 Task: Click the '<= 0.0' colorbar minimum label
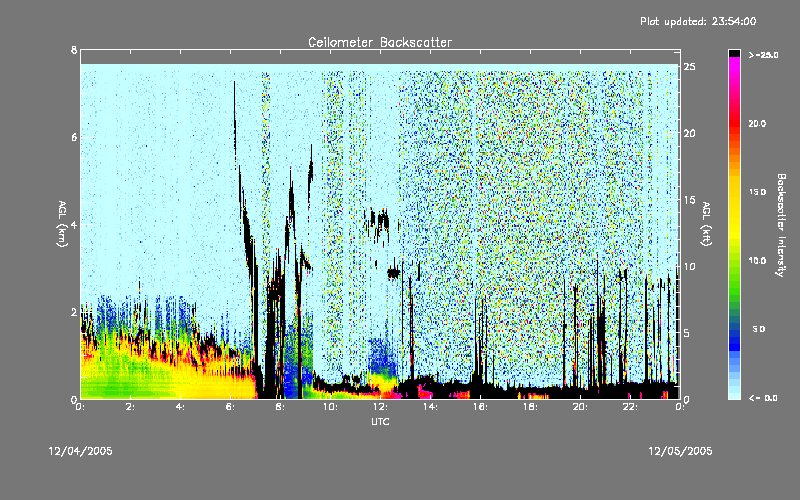(x=763, y=398)
